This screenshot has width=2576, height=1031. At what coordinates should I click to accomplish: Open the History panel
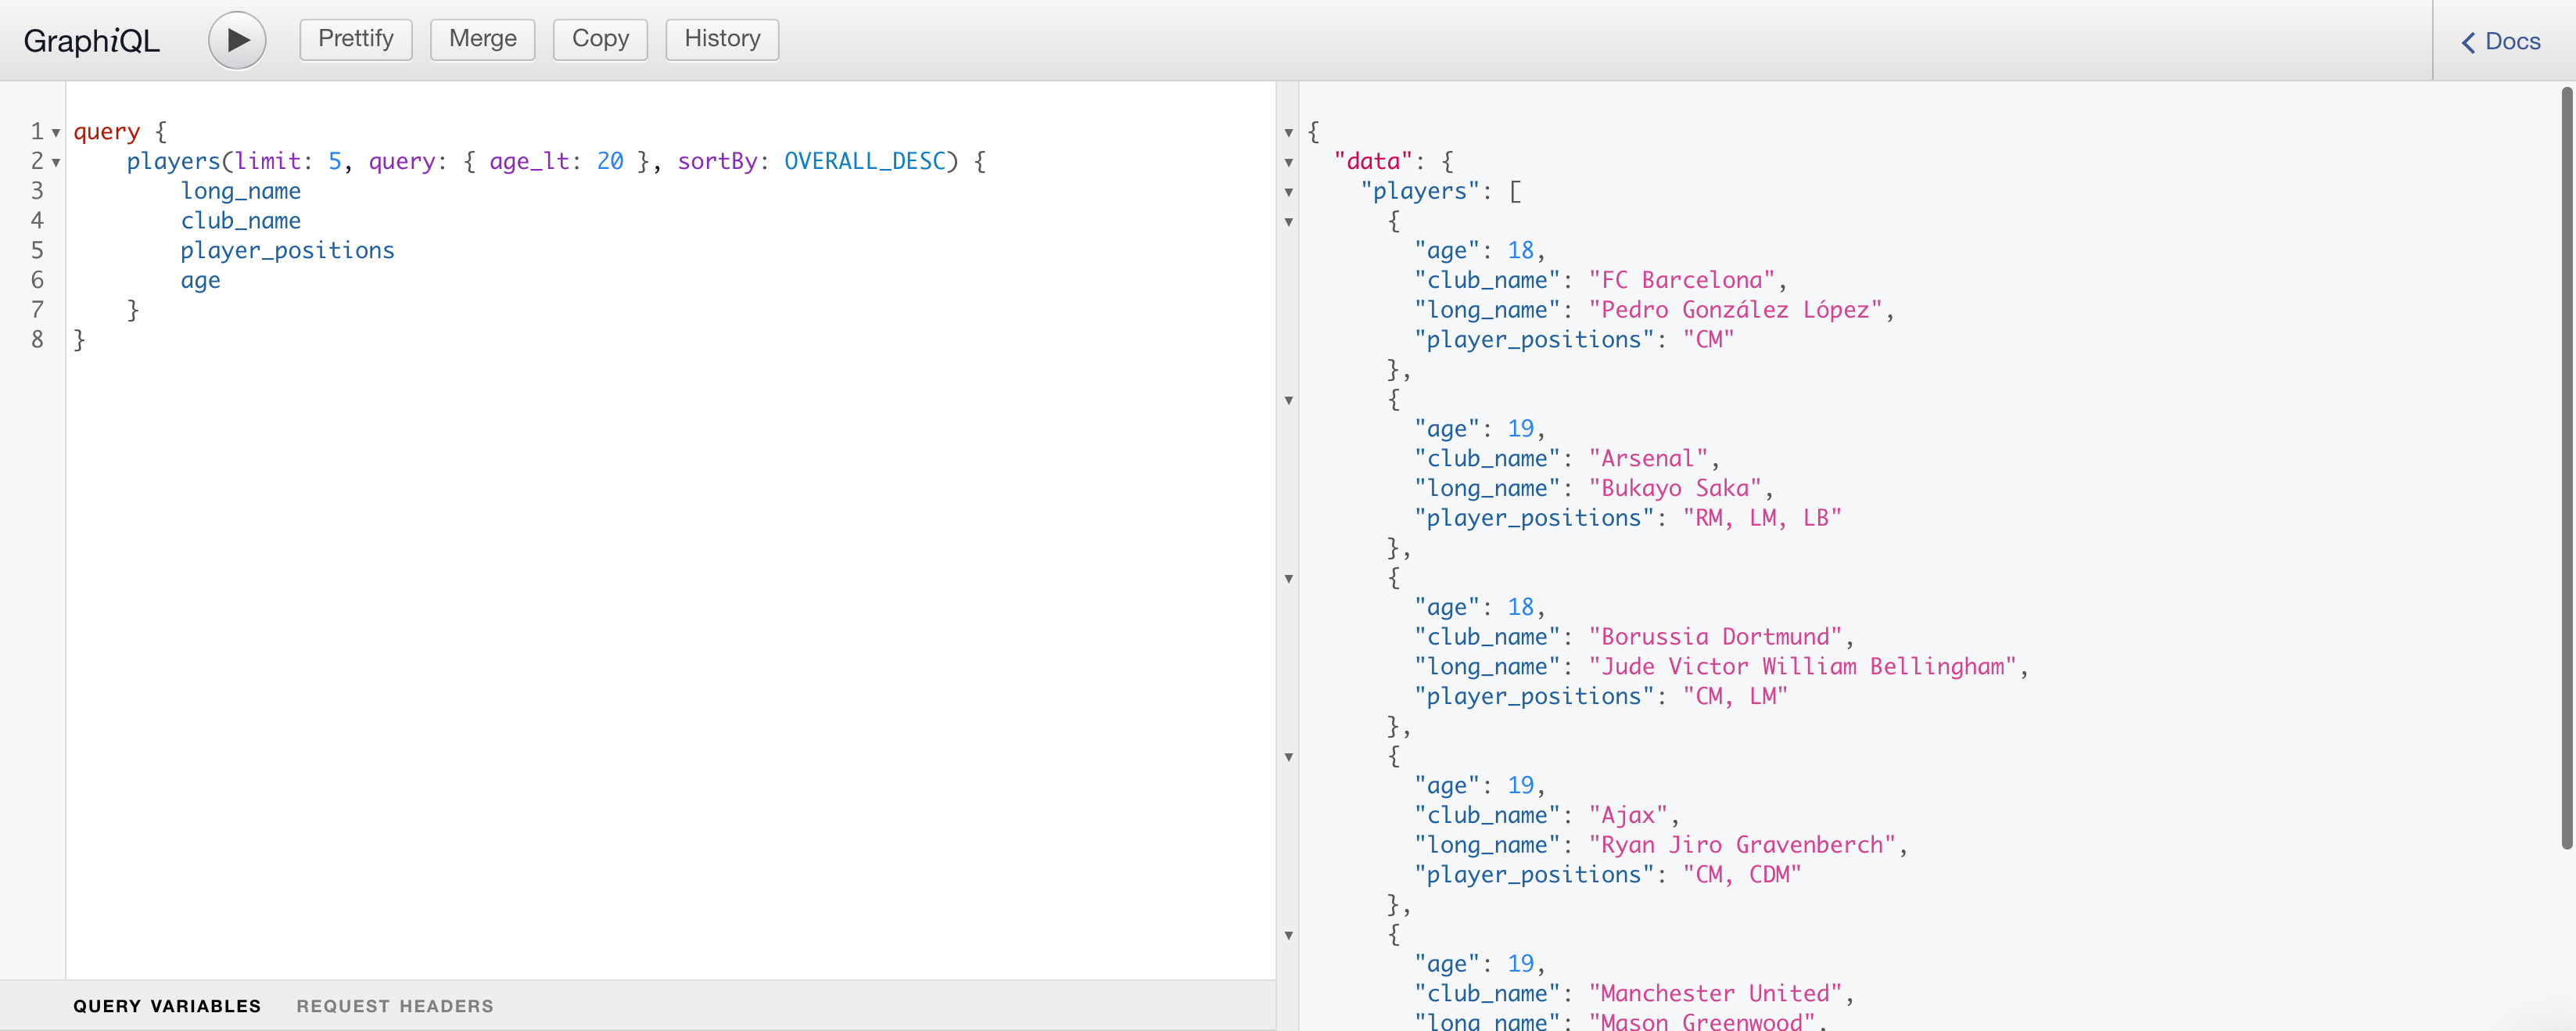pyautogui.click(x=723, y=38)
